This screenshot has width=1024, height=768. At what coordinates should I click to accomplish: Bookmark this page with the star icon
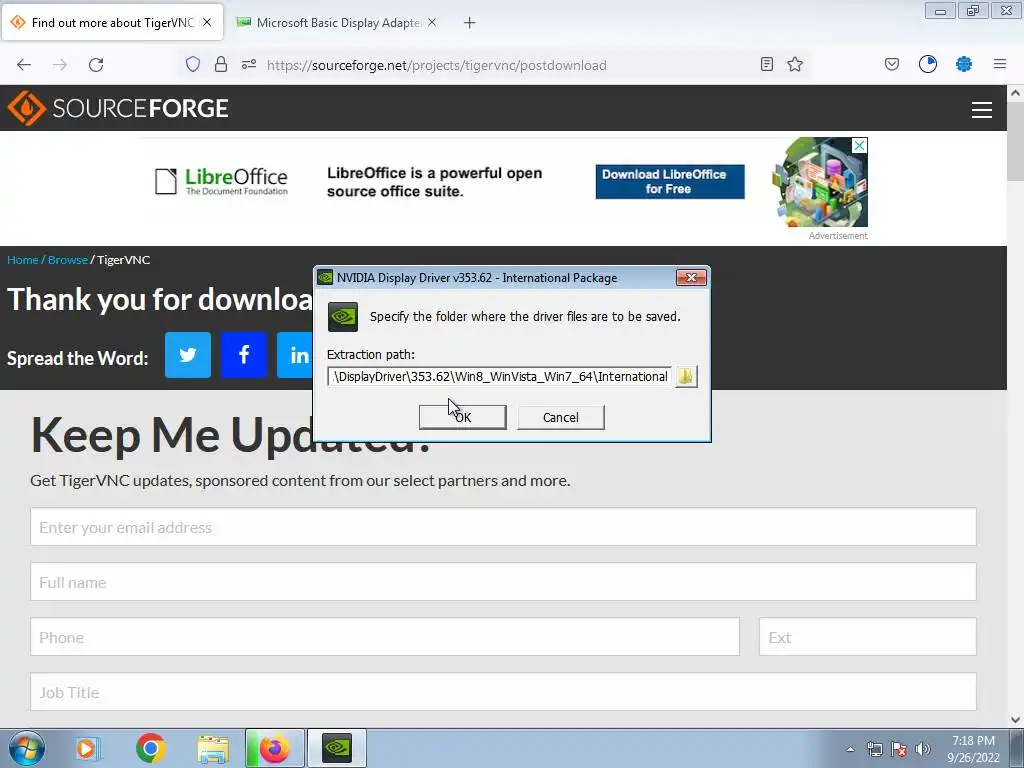(x=795, y=64)
